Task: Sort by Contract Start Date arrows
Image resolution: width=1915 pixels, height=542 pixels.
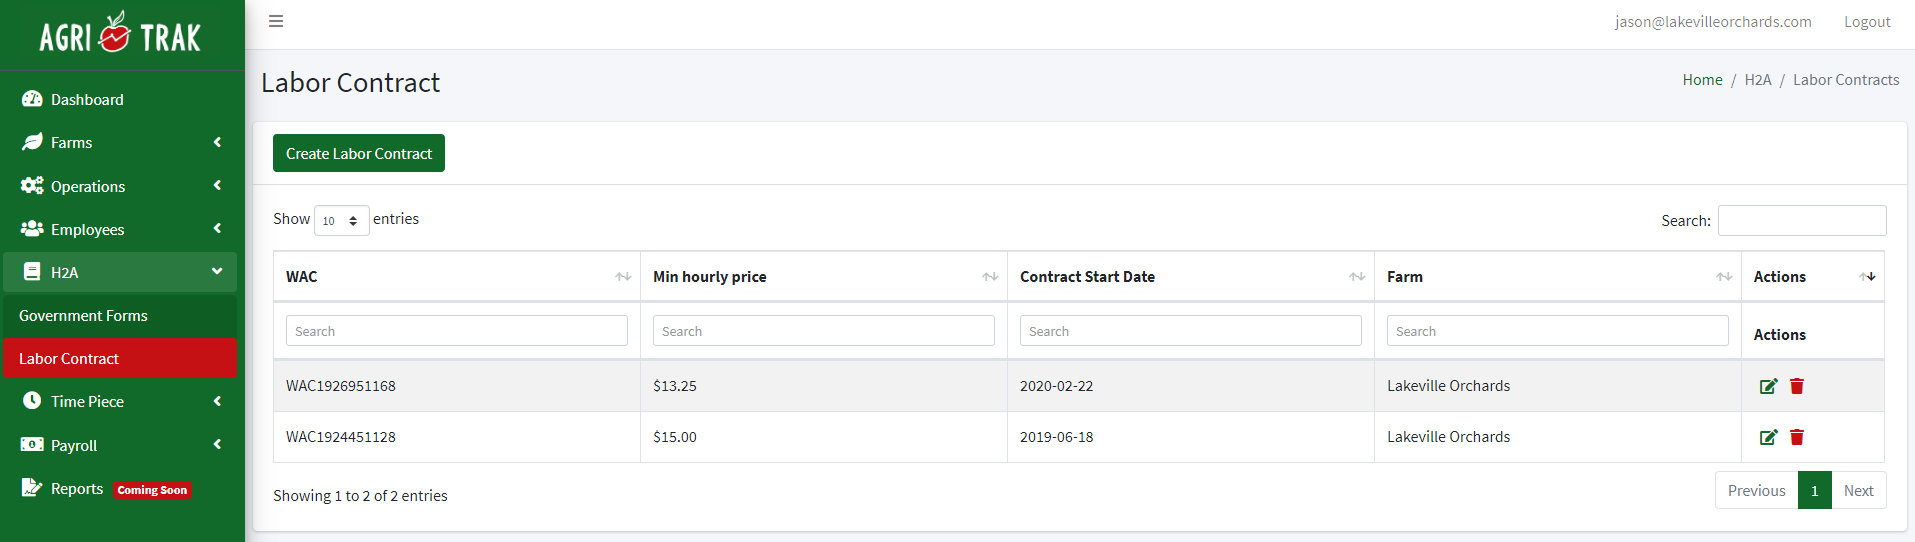Action: pos(1357,277)
